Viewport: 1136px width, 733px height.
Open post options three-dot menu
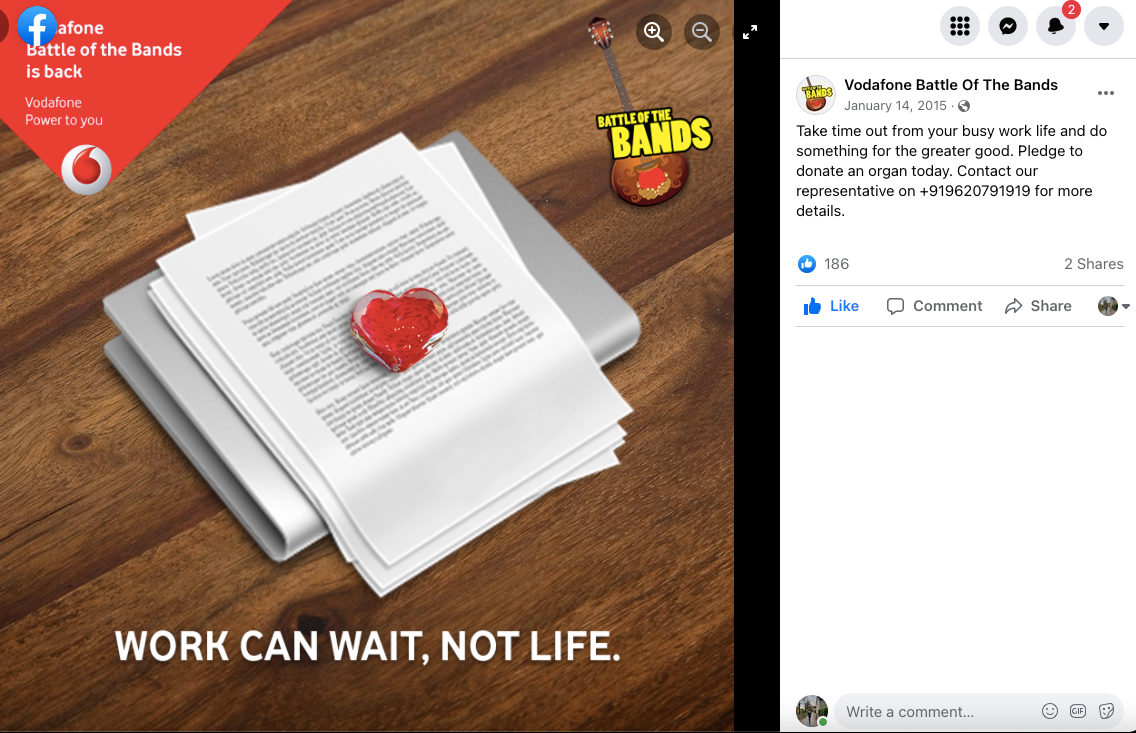click(x=1106, y=93)
